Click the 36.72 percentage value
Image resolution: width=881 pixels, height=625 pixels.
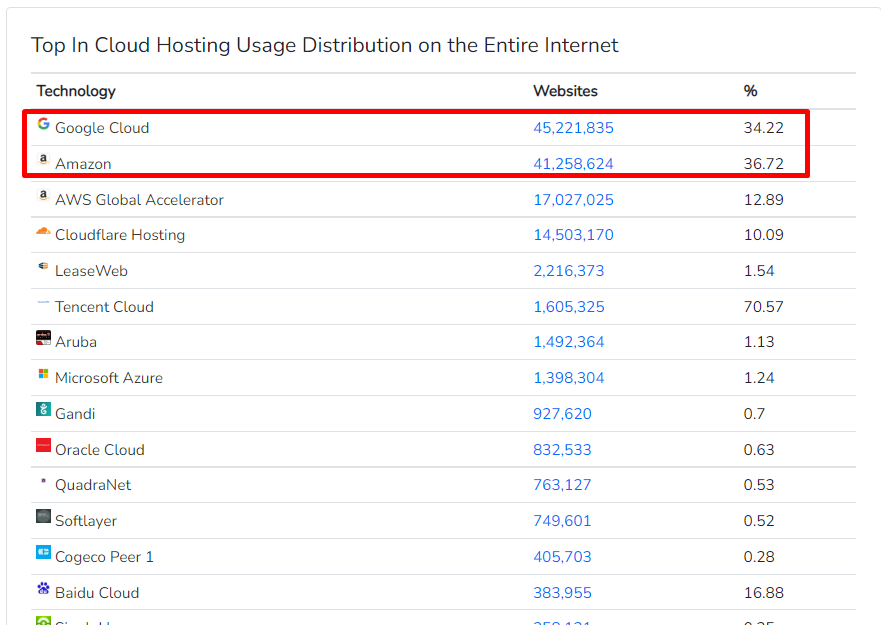[764, 164]
